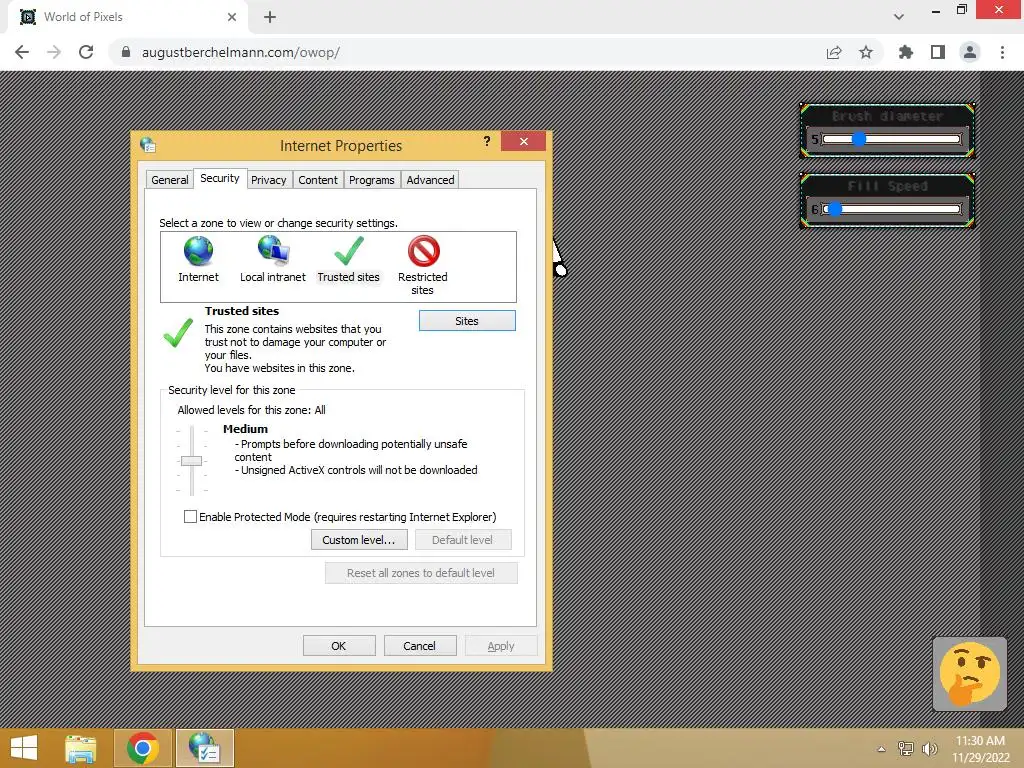Go back in Chrome browser
1024x768 pixels.
[22, 52]
